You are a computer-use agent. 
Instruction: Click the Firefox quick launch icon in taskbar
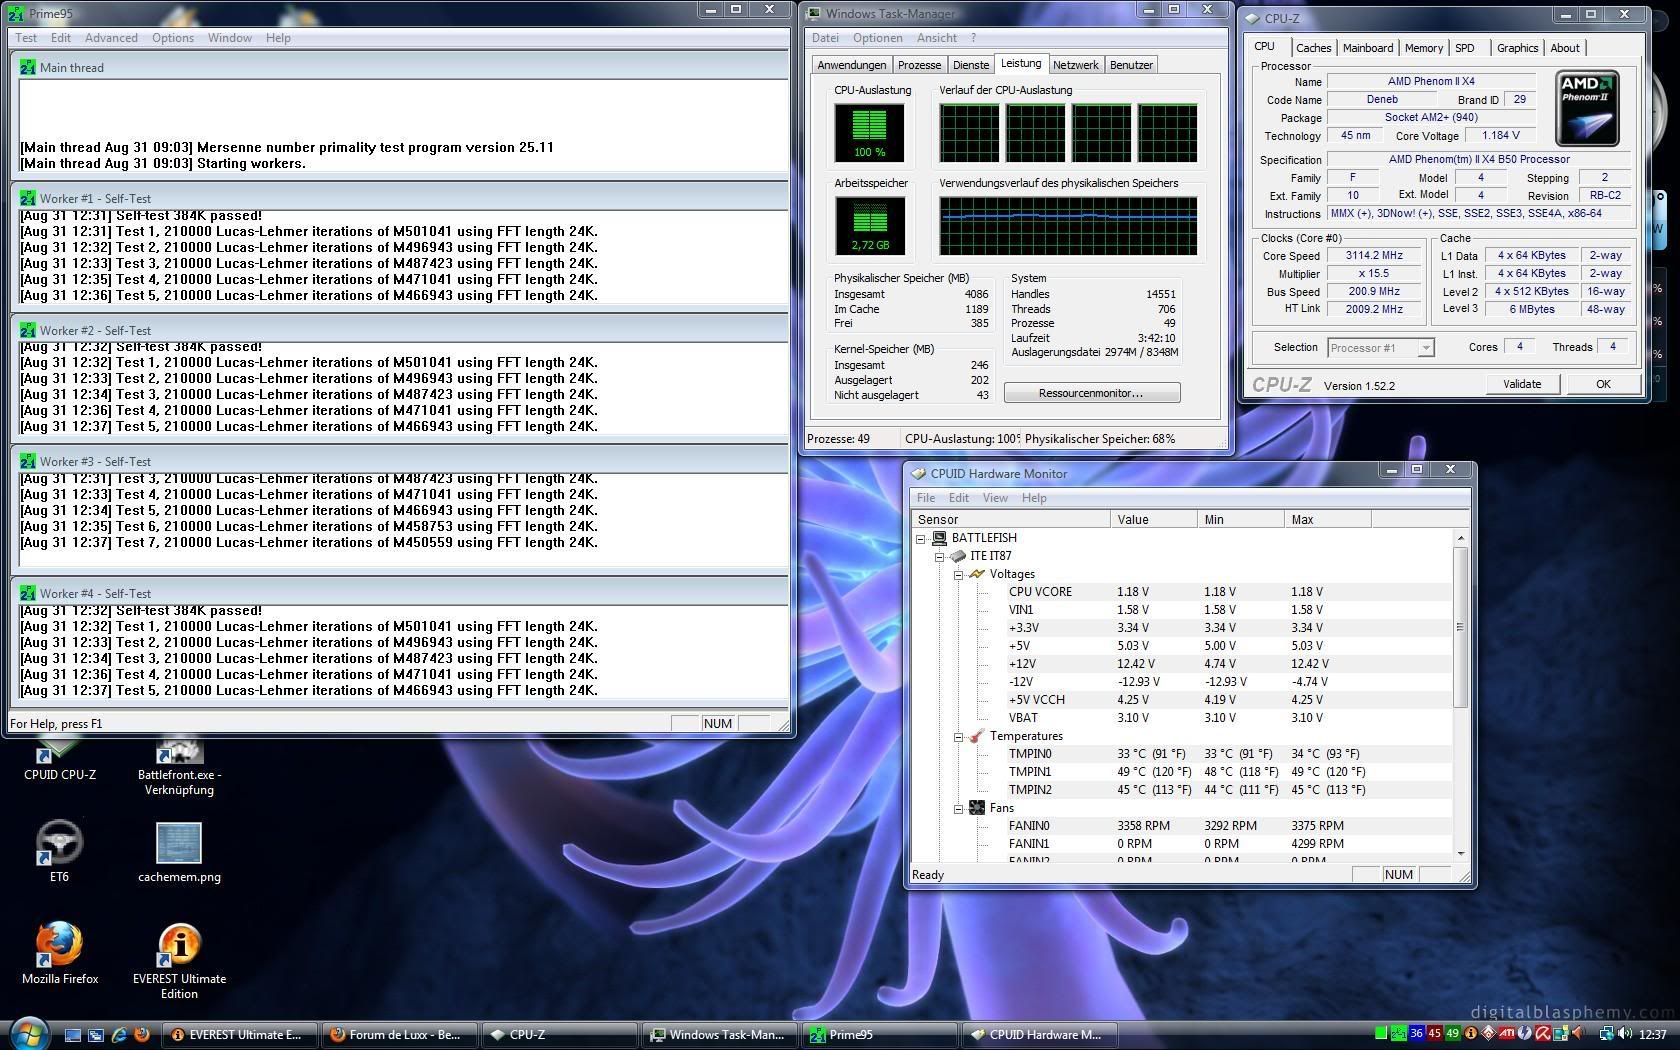tap(142, 1035)
